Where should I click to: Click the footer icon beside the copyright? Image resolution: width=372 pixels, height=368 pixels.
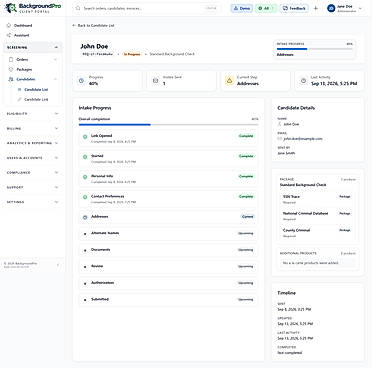[58, 265]
